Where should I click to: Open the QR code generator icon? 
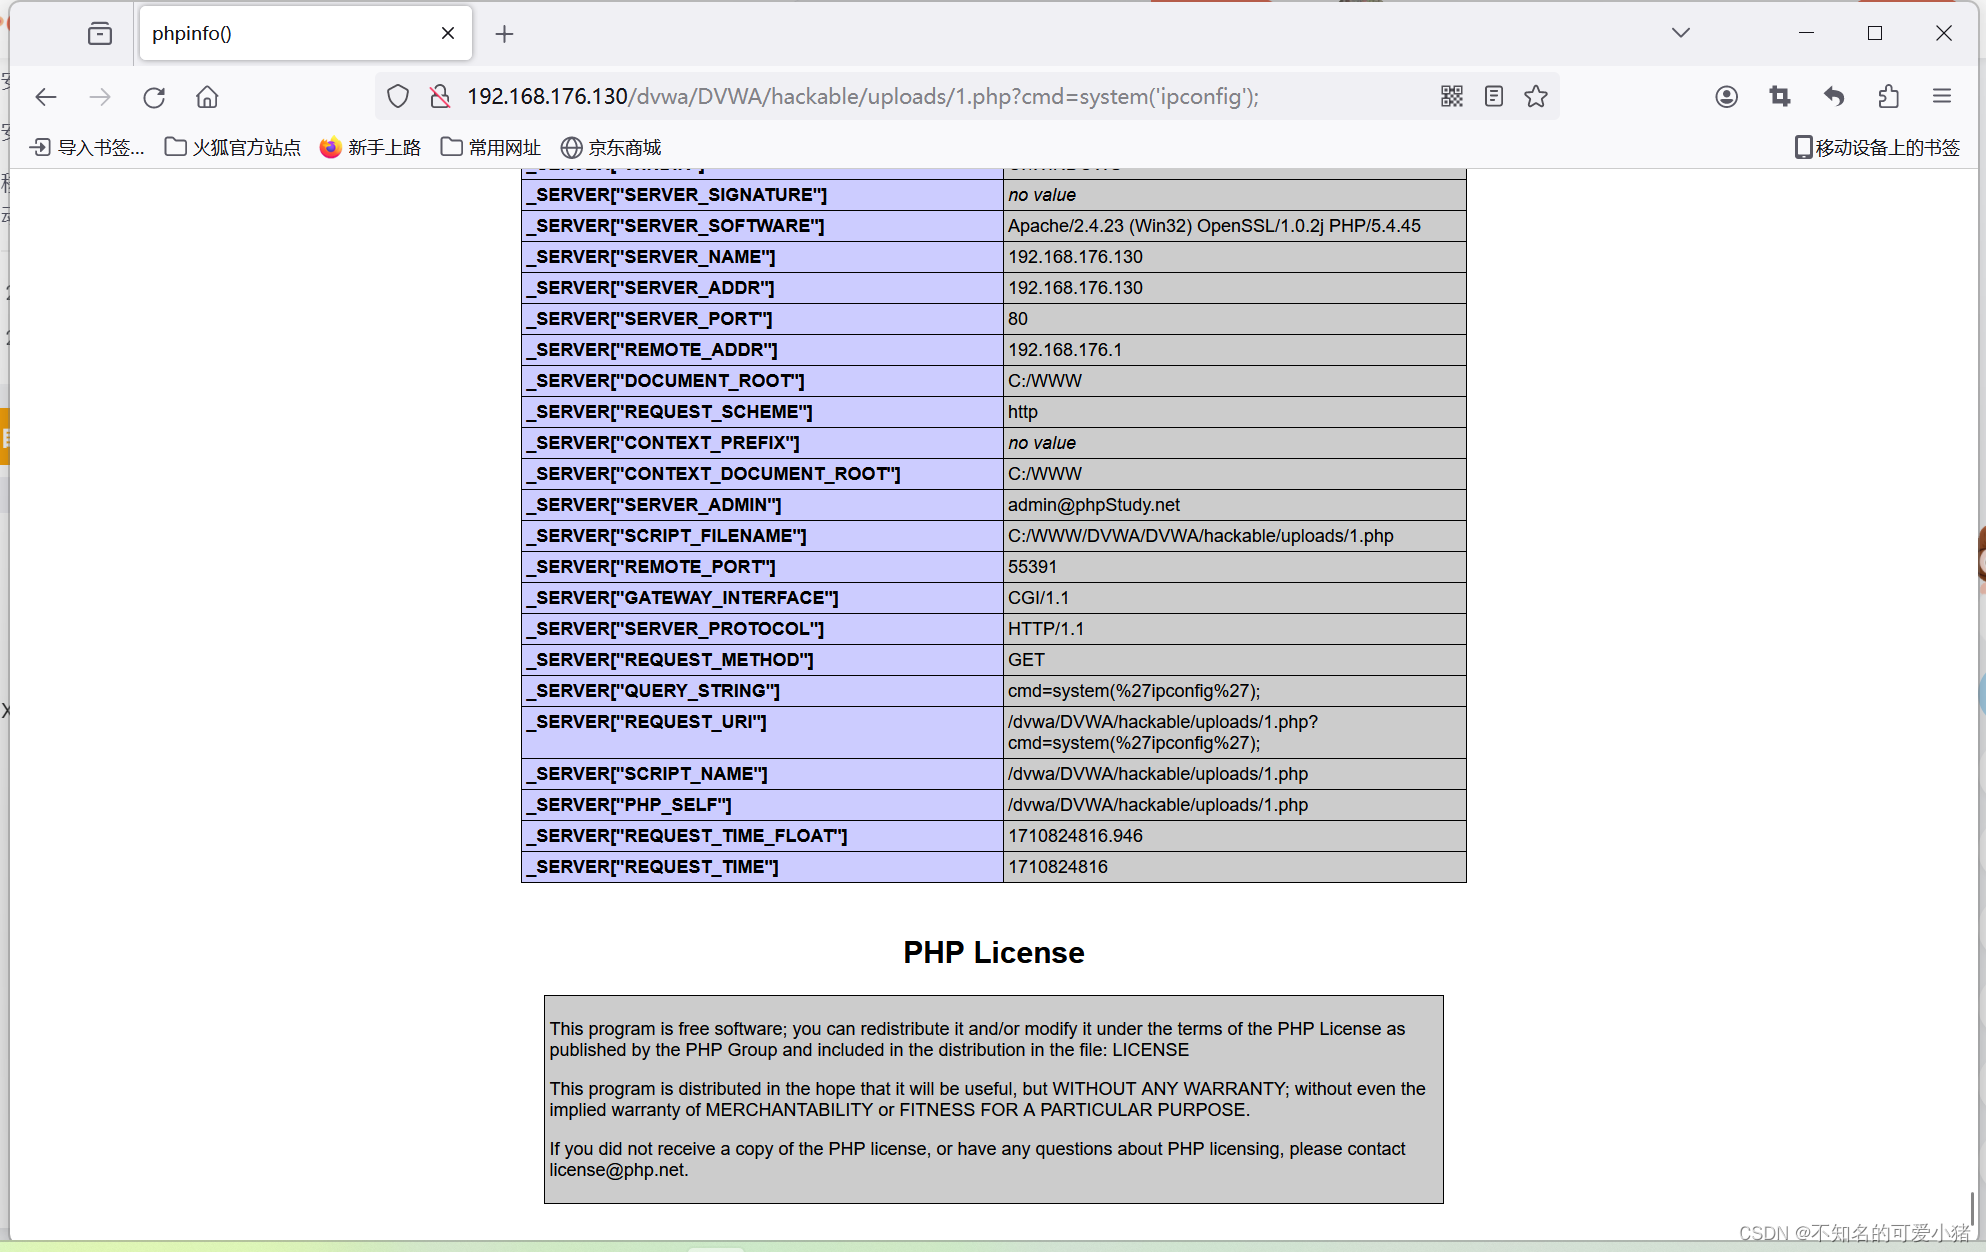pos(1452,96)
